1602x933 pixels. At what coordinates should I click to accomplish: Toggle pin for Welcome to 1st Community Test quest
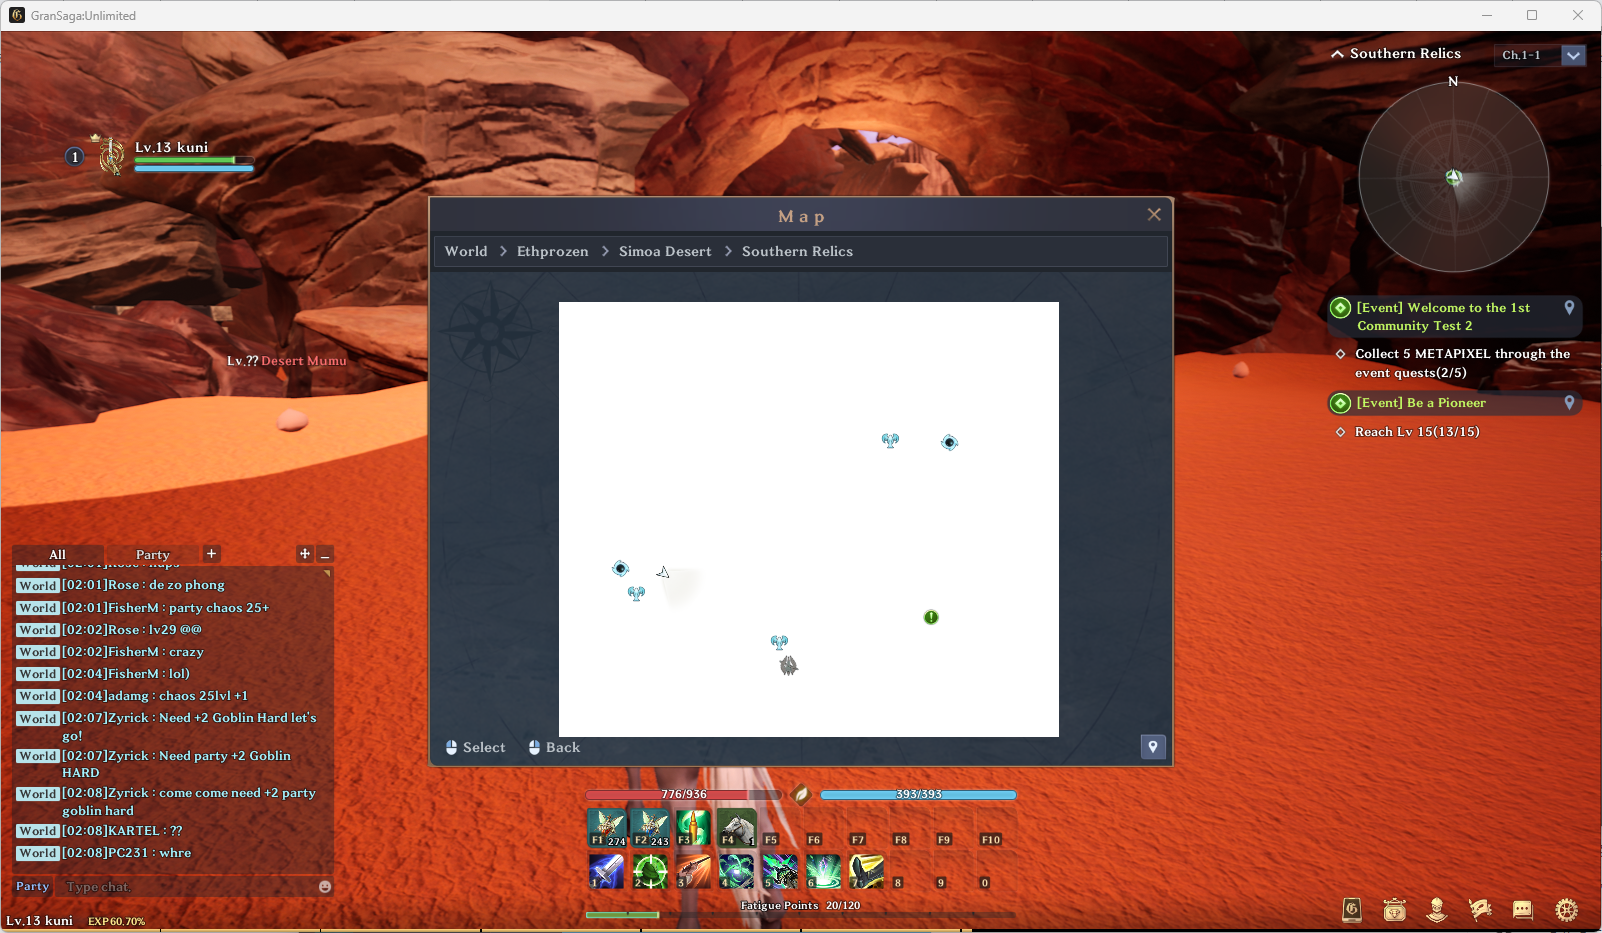[1569, 308]
